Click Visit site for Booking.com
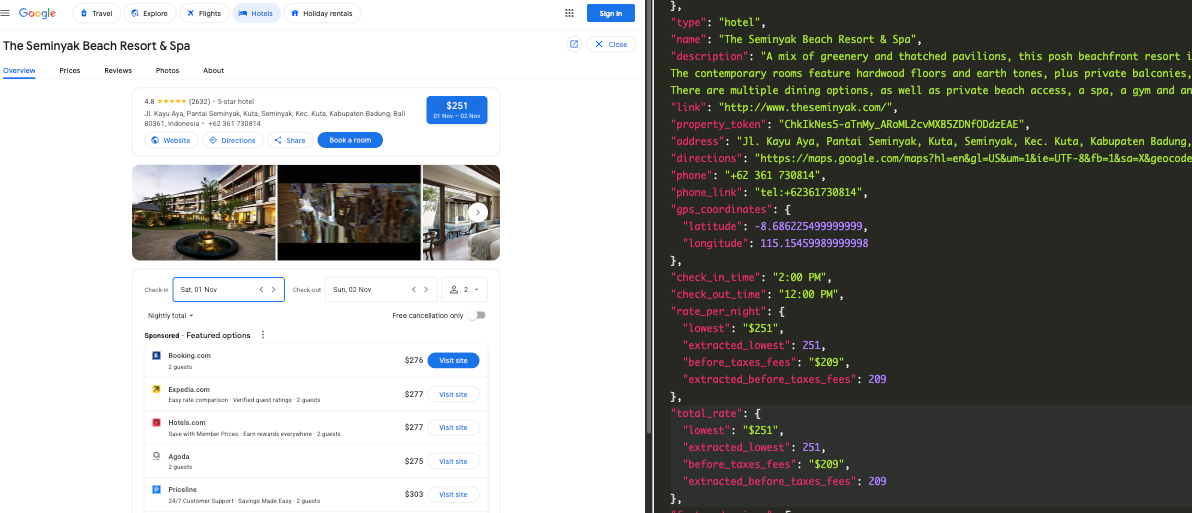1192x513 pixels. click(453, 360)
